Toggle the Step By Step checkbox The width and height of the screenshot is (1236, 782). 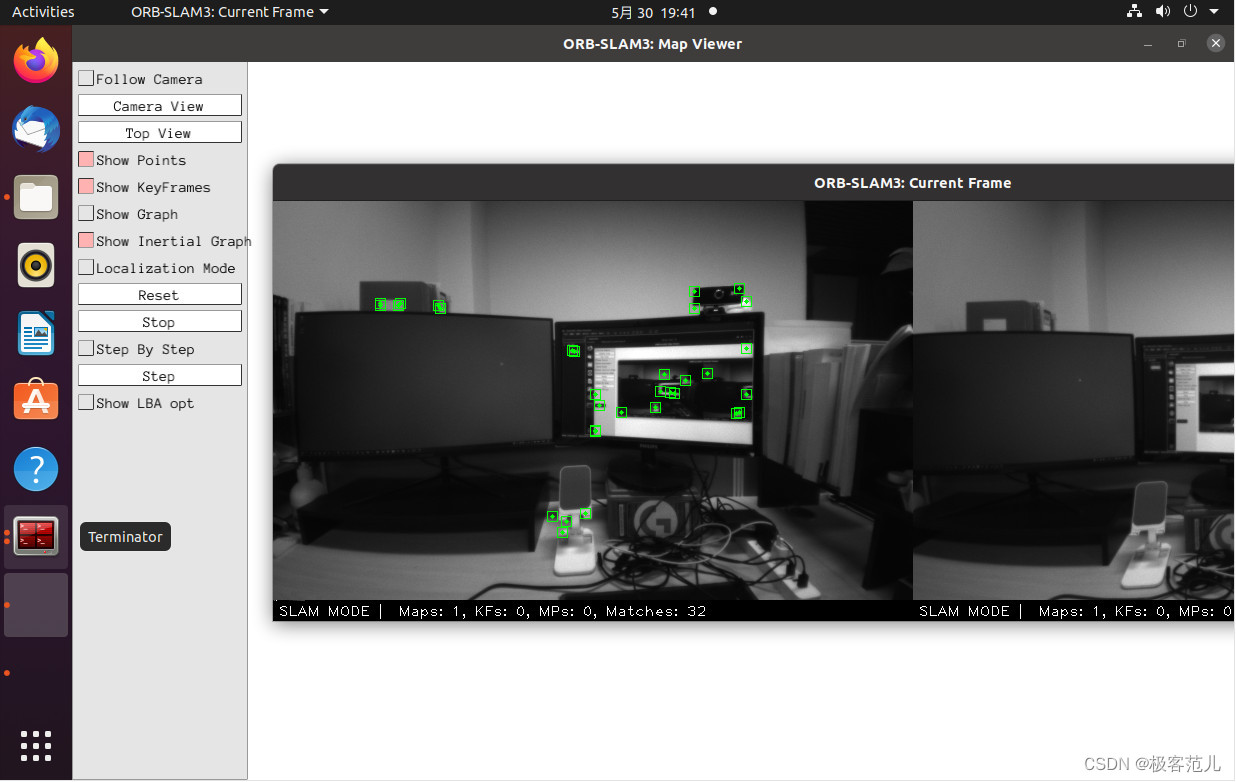86,348
